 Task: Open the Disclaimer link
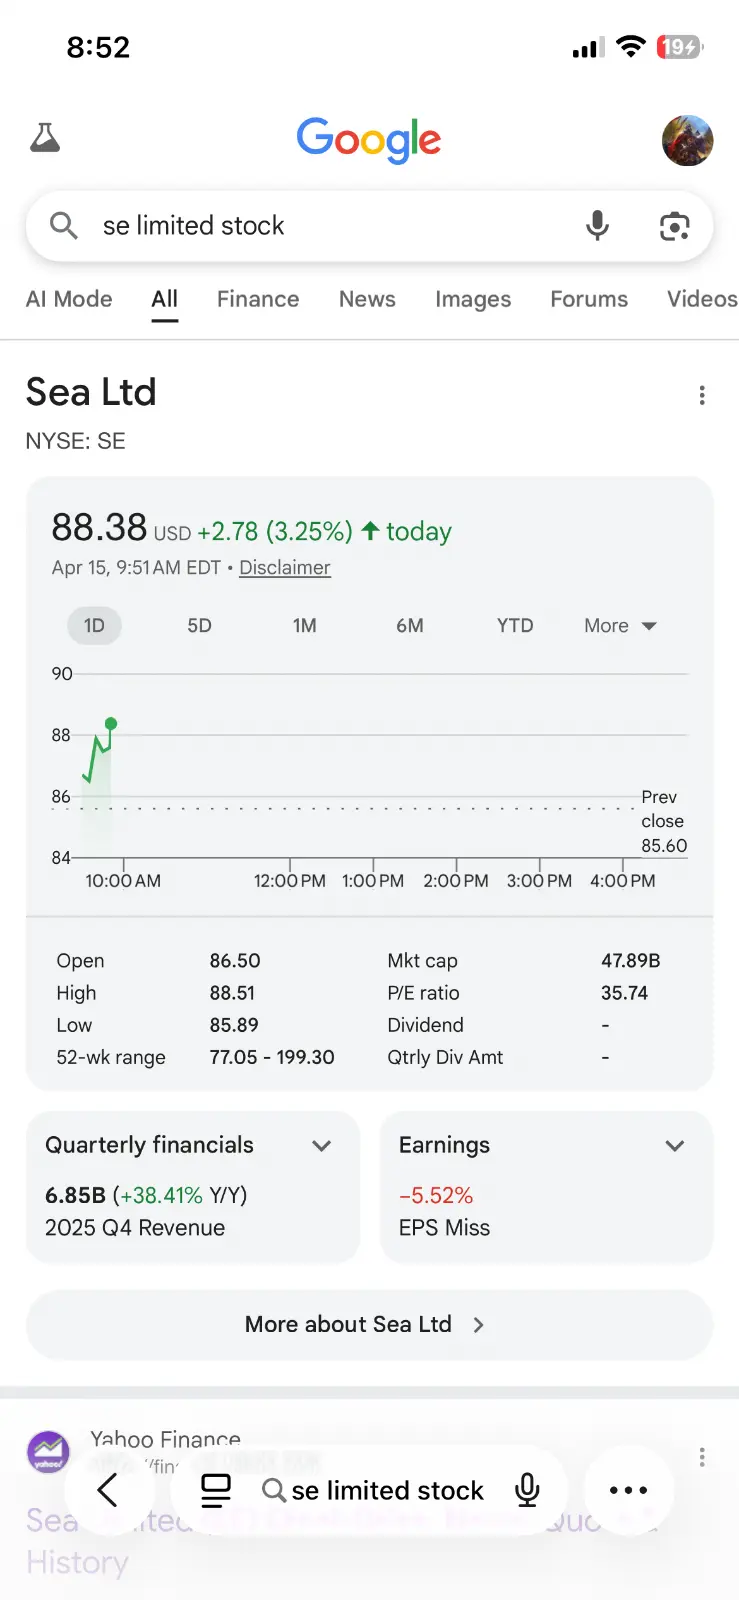point(285,568)
